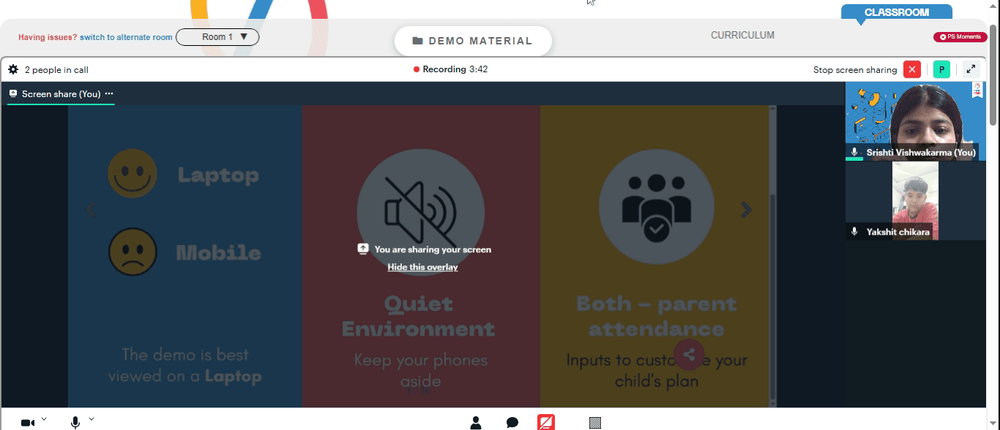Stop screen sharing with red X button
The width and height of the screenshot is (1000, 430).
[x=913, y=70]
